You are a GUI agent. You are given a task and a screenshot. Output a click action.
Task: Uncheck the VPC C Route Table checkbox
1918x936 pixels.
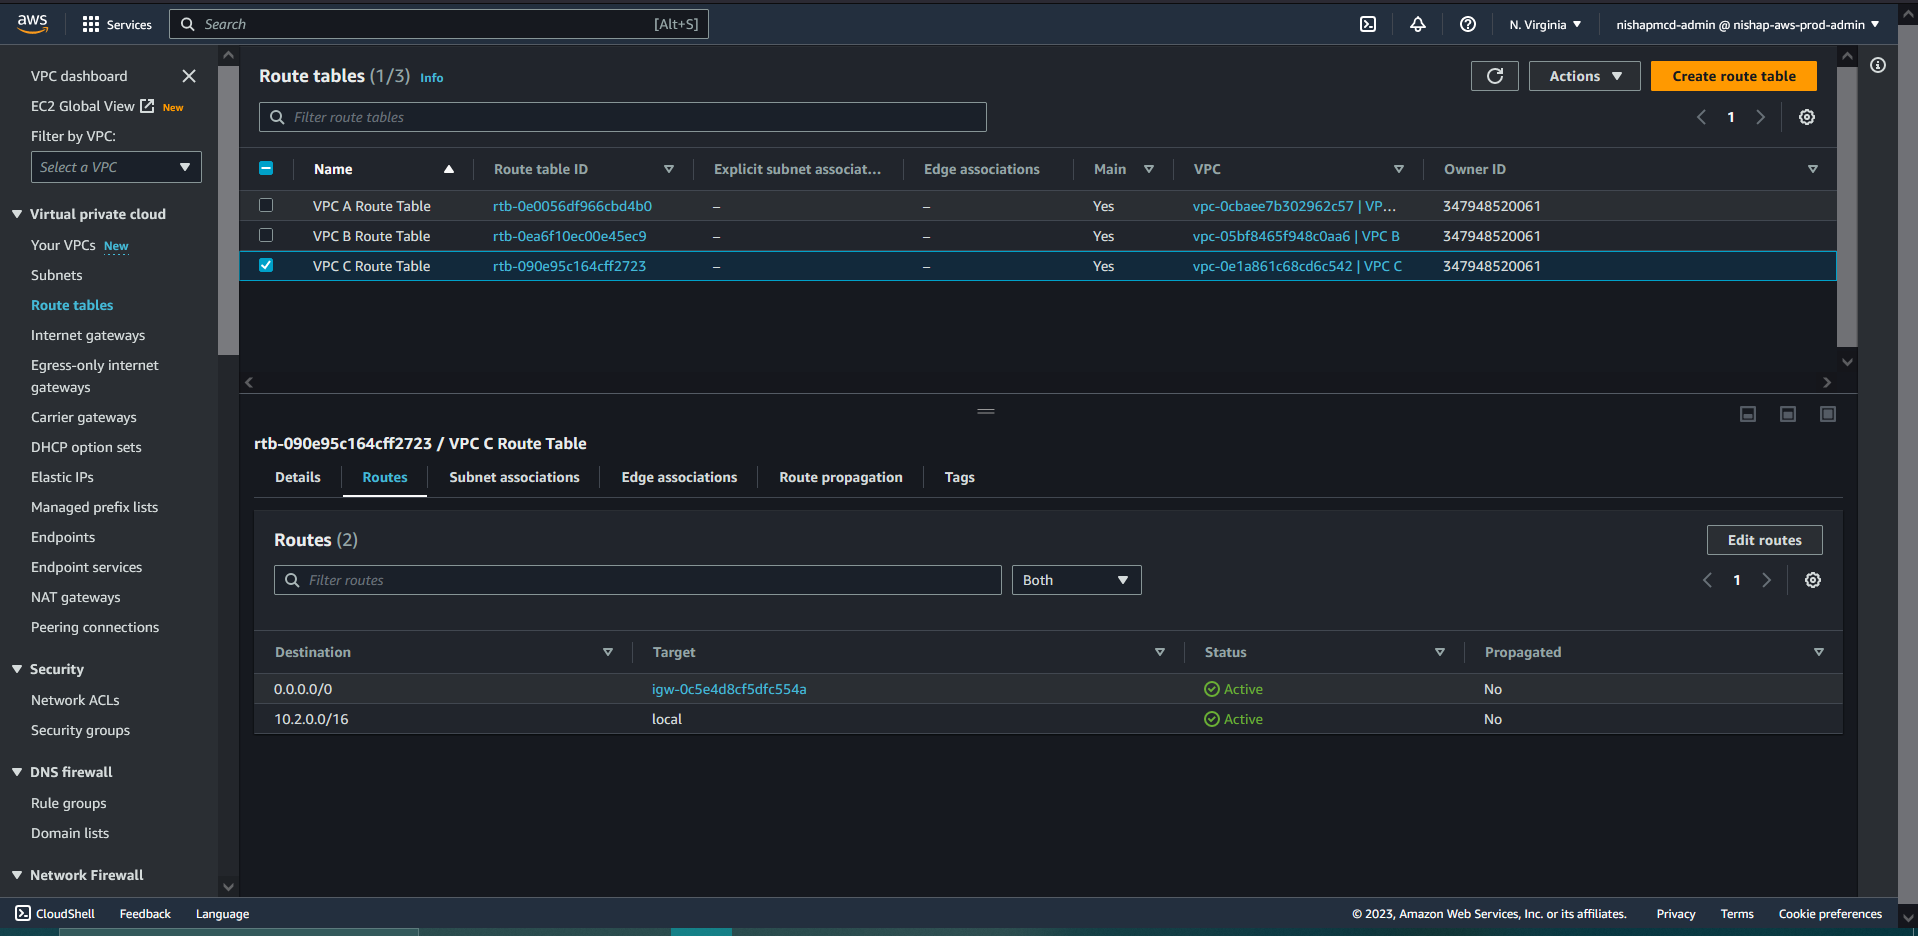[266, 265]
